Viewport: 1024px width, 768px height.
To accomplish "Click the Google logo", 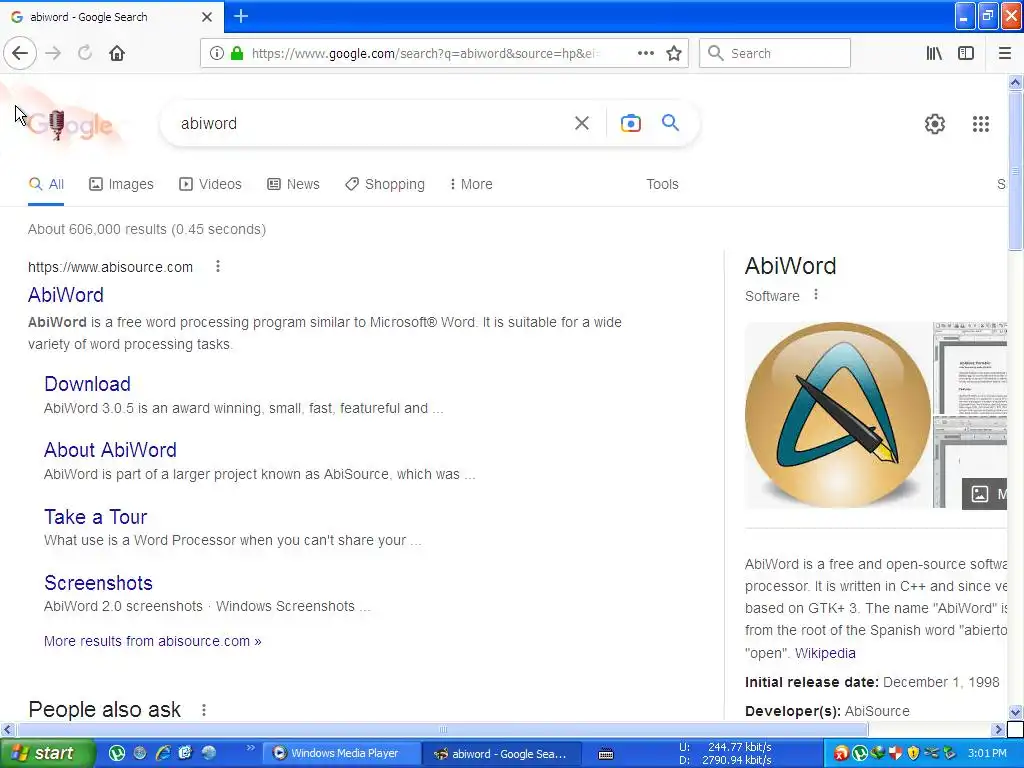I will coord(71,124).
